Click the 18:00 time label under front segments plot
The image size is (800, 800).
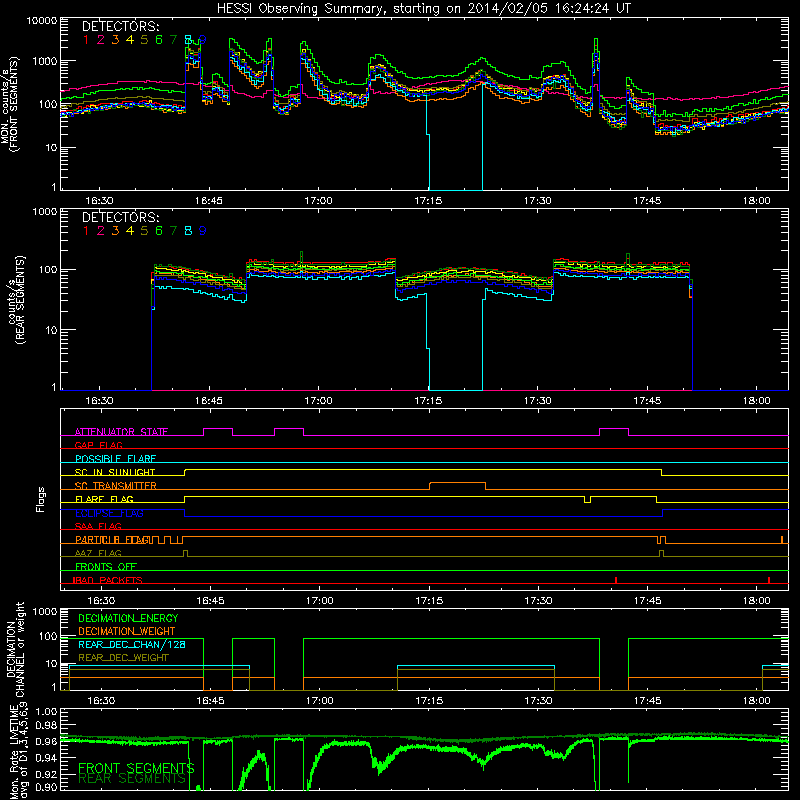coord(757,201)
